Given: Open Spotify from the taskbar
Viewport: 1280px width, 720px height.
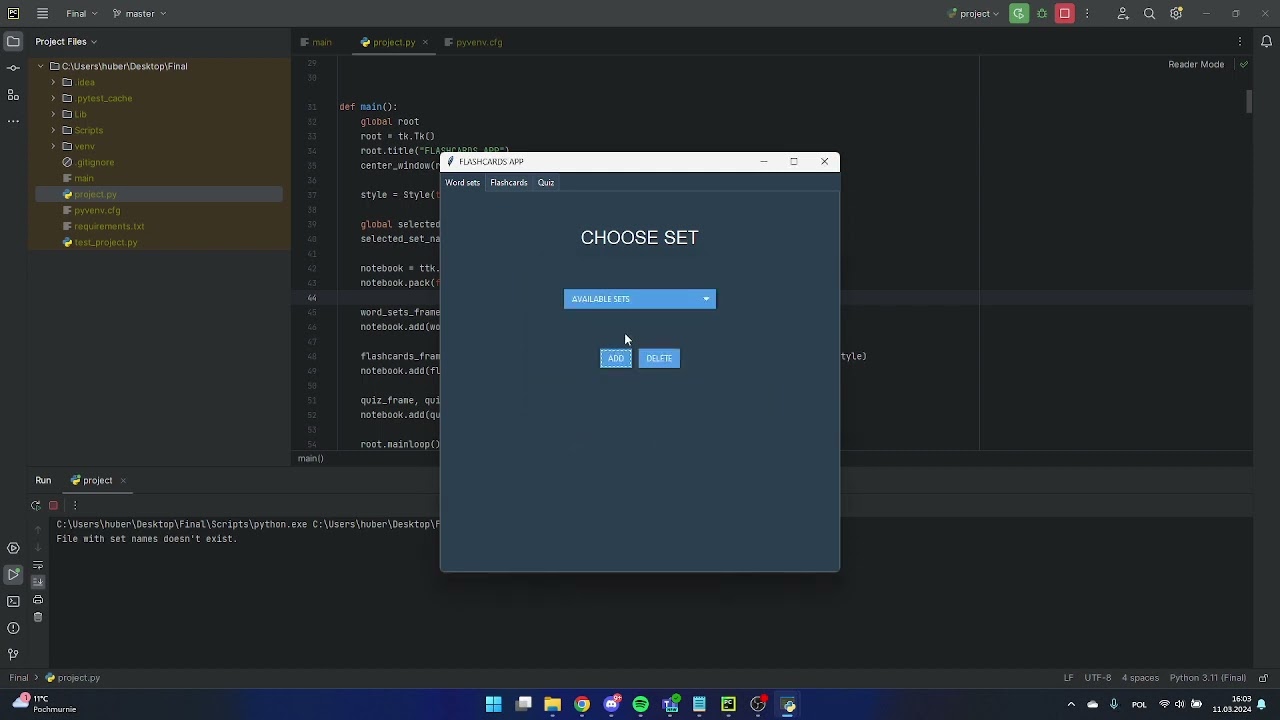Looking at the screenshot, I should pyautogui.click(x=640, y=705).
